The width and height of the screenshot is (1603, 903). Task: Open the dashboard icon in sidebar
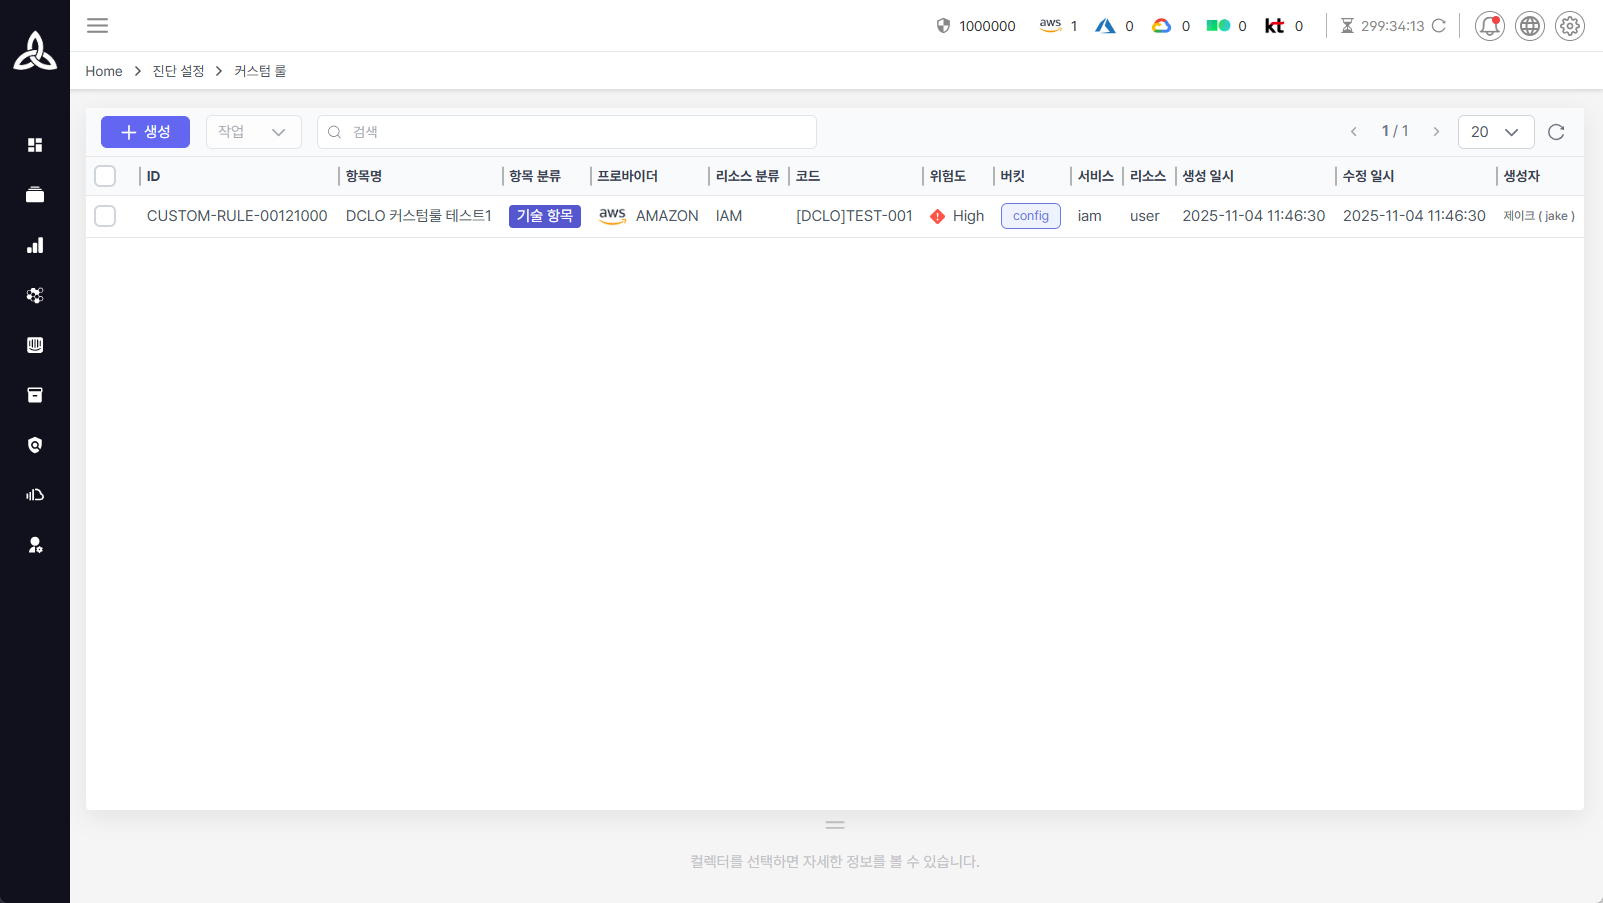coord(35,145)
